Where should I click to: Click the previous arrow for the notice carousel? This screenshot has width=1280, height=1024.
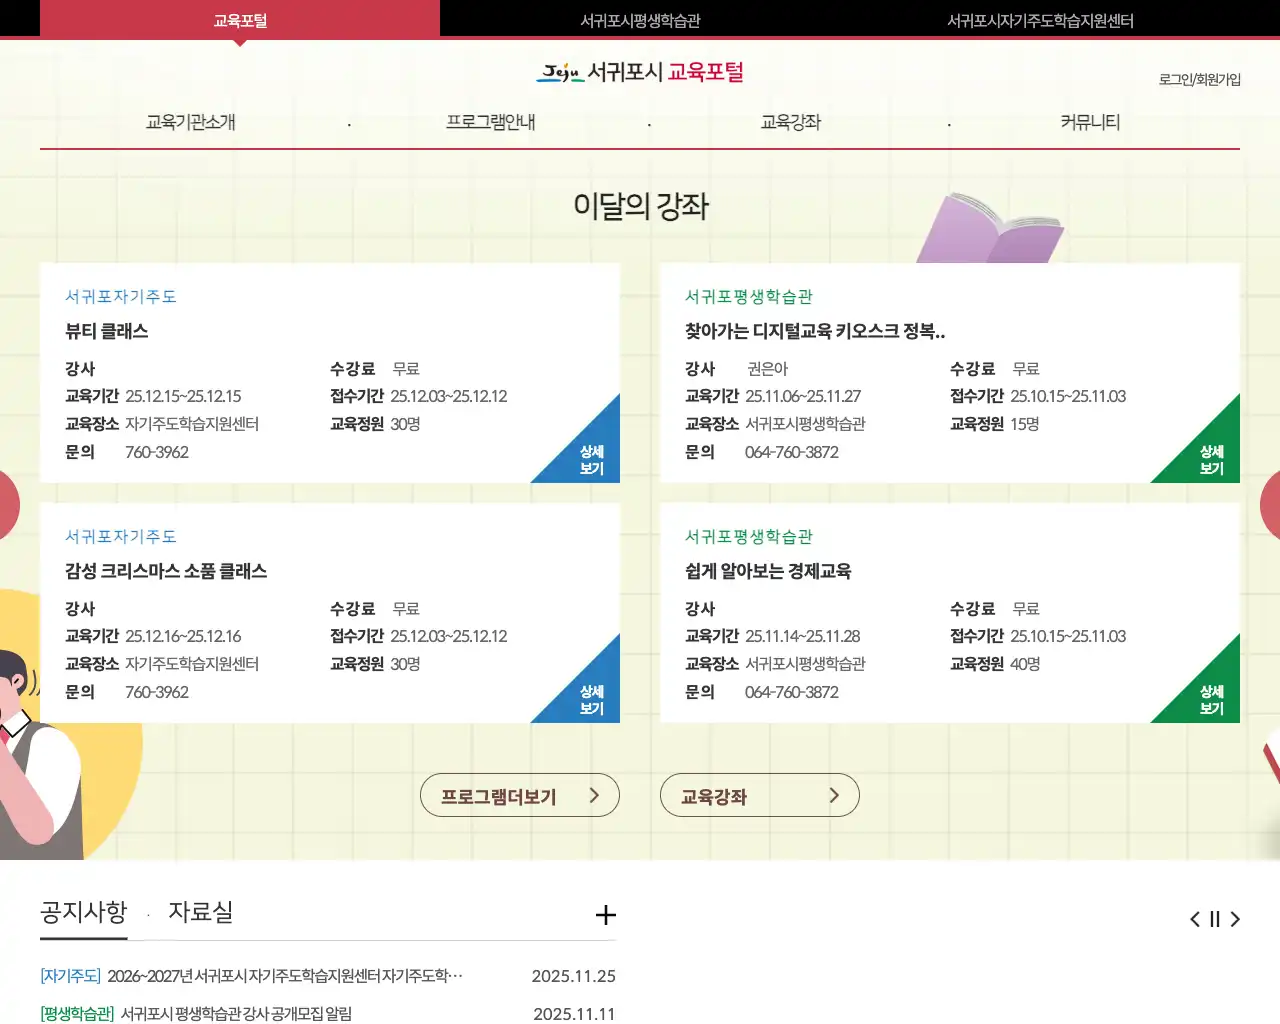click(x=1194, y=918)
